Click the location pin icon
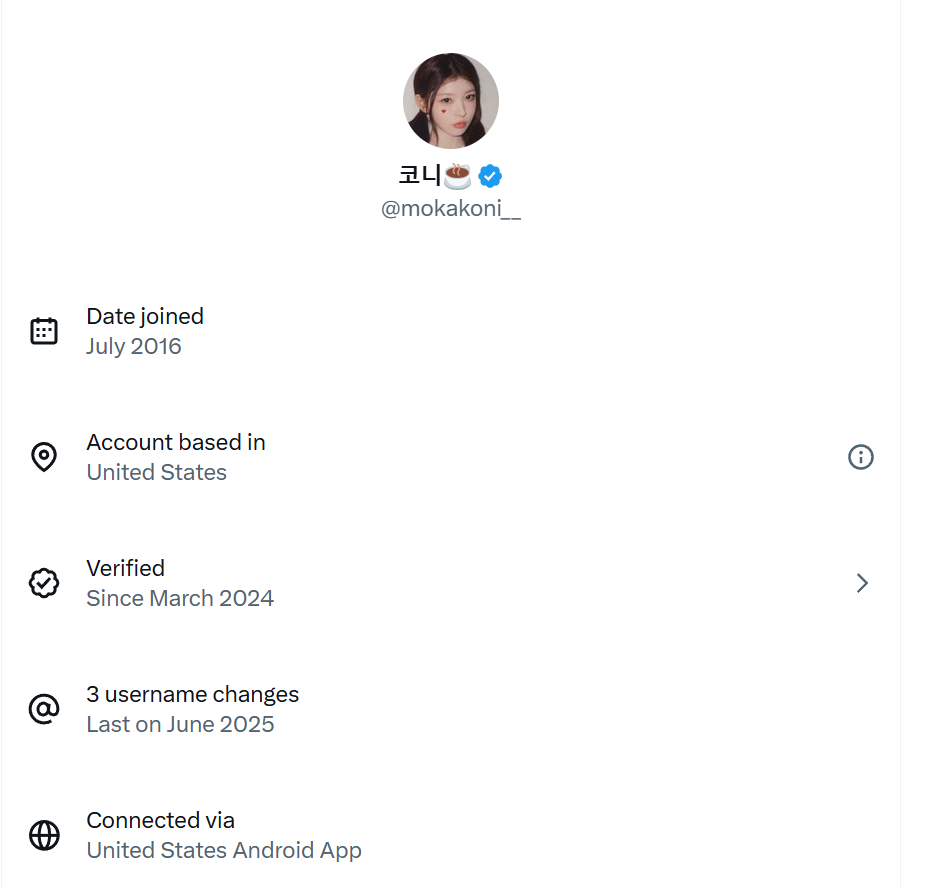 [x=44, y=457]
